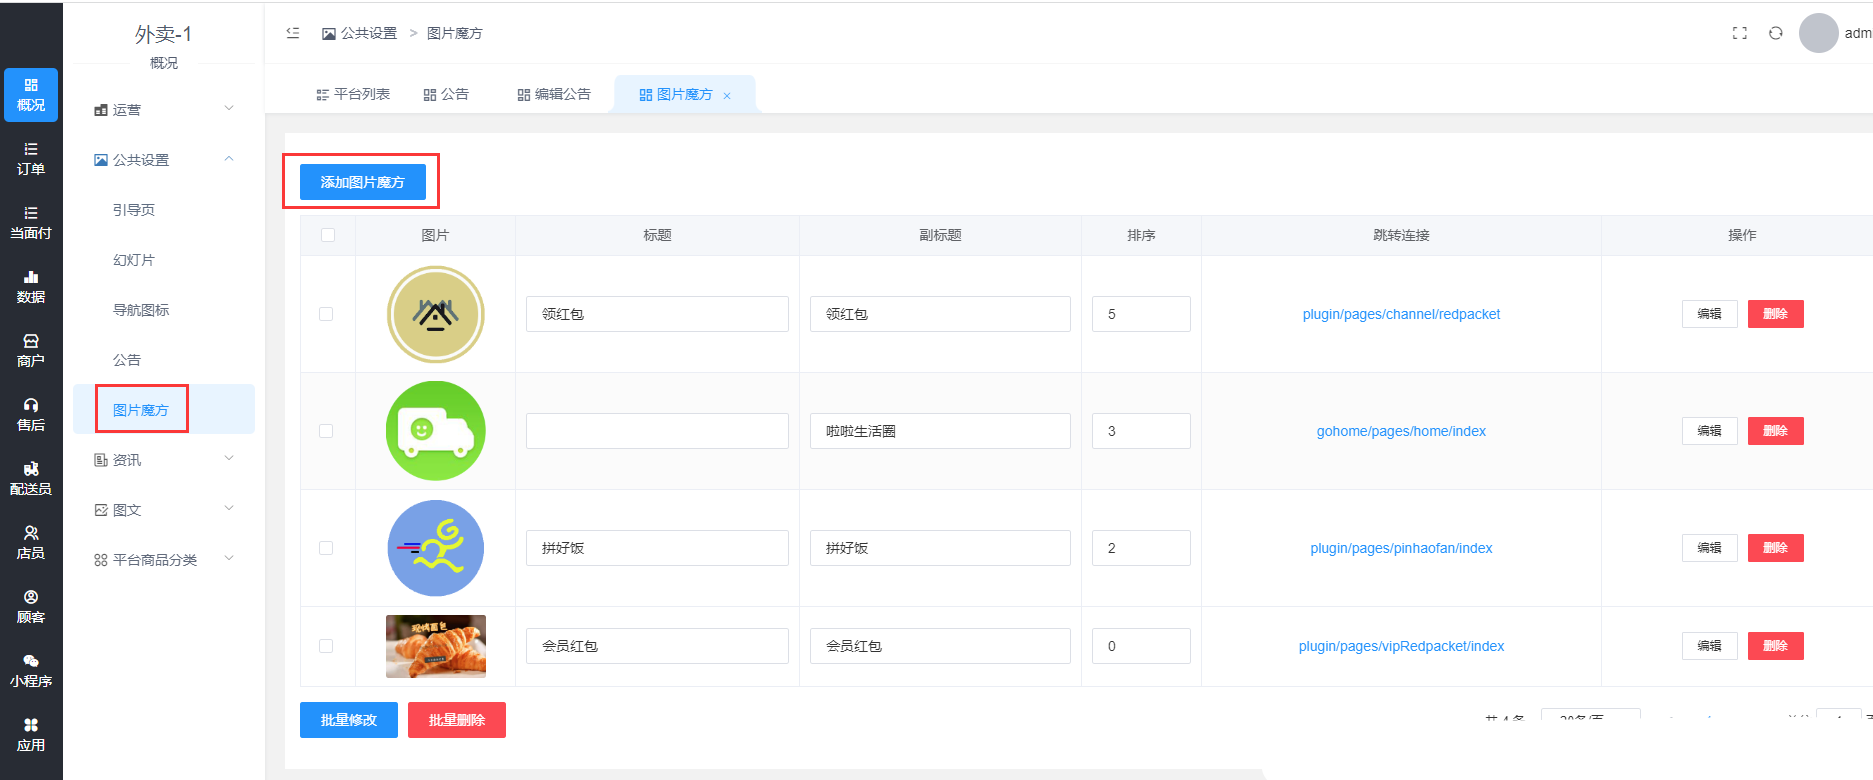Click the 拼好饭 runner thumbnail
The image size is (1873, 780).
coord(436,548)
